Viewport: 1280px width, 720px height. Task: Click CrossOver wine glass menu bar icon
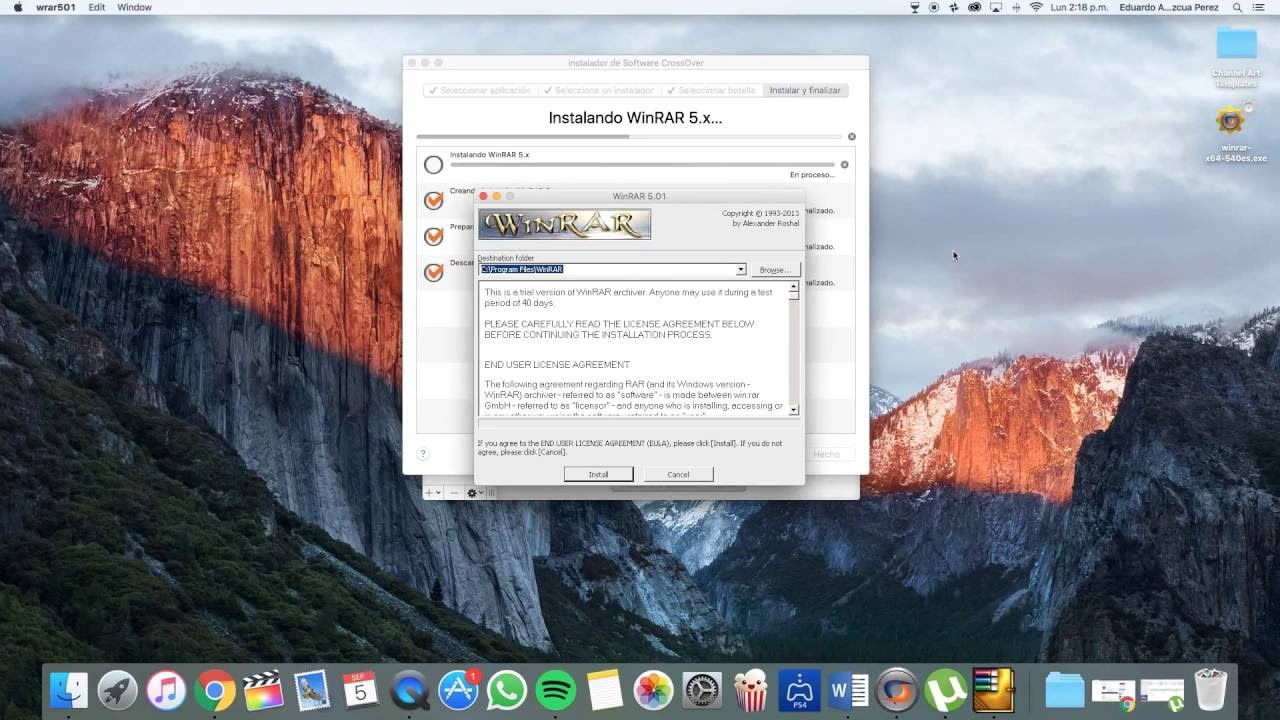pyautogui.click(x=914, y=7)
